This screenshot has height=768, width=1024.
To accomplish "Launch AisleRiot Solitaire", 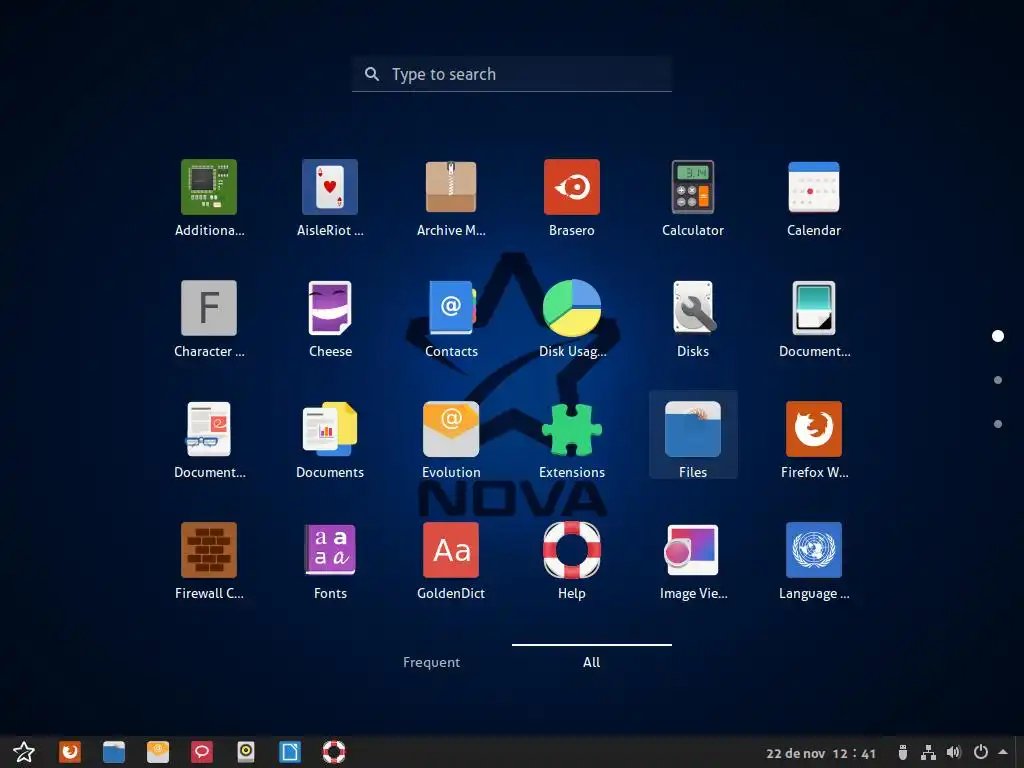I will 330,199.
